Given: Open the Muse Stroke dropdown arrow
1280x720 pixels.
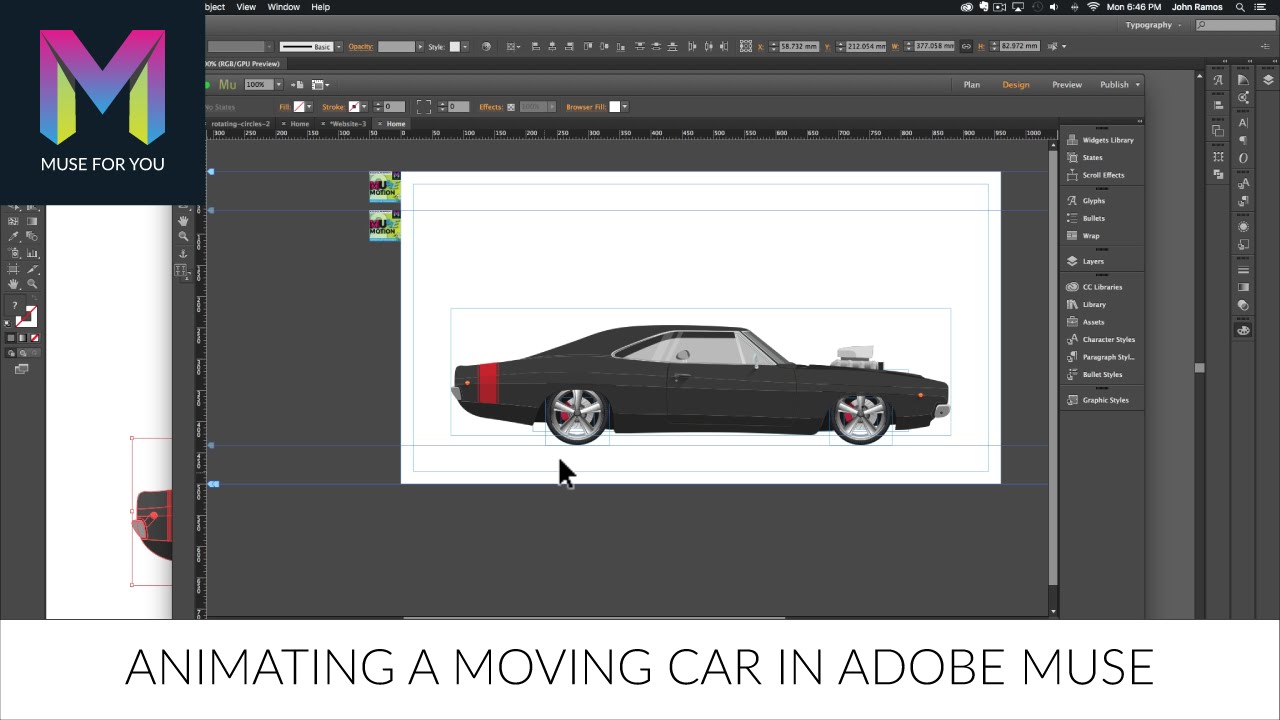Looking at the screenshot, I should pyautogui.click(x=363, y=107).
